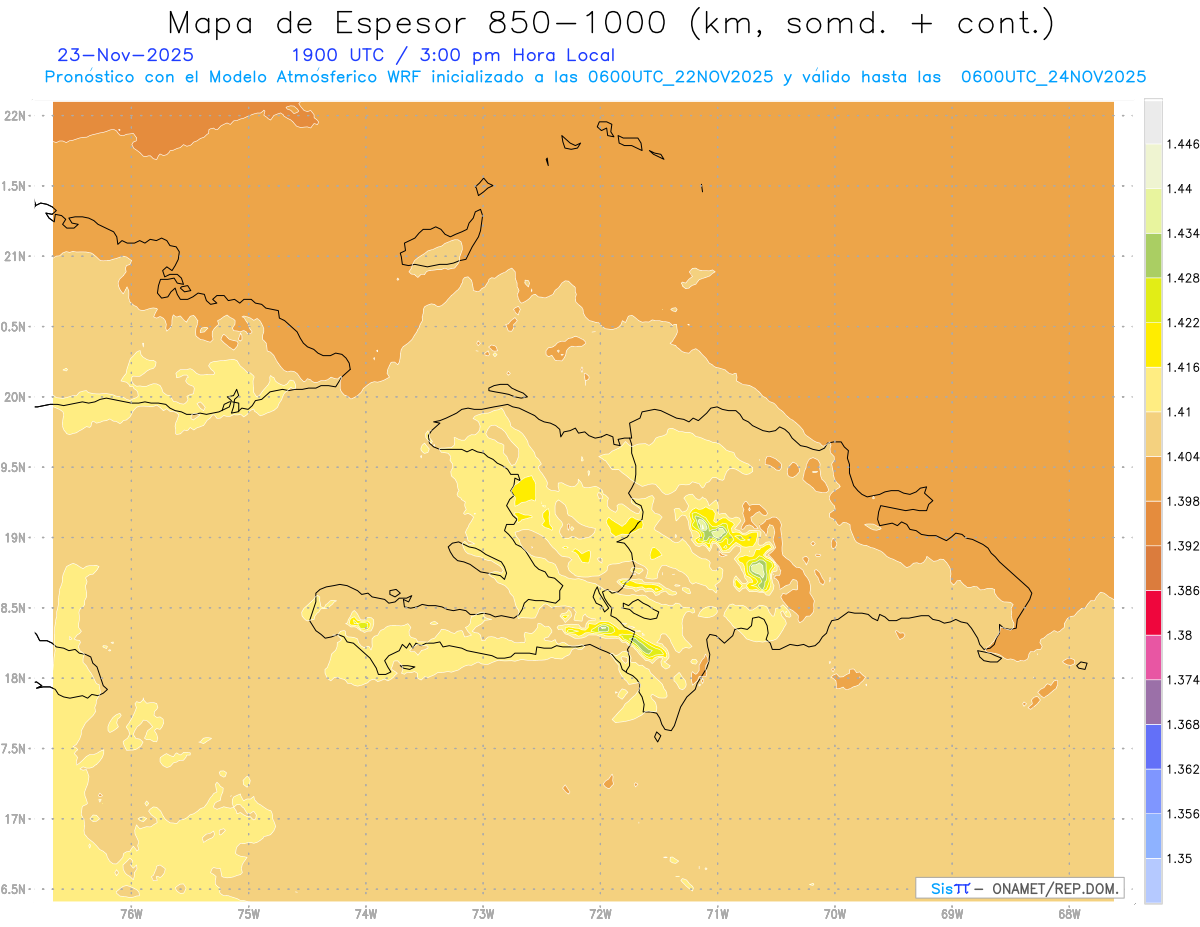Click the '74W' longitude label
The height and width of the screenshot is (927, 1200).
coord(366,914)
